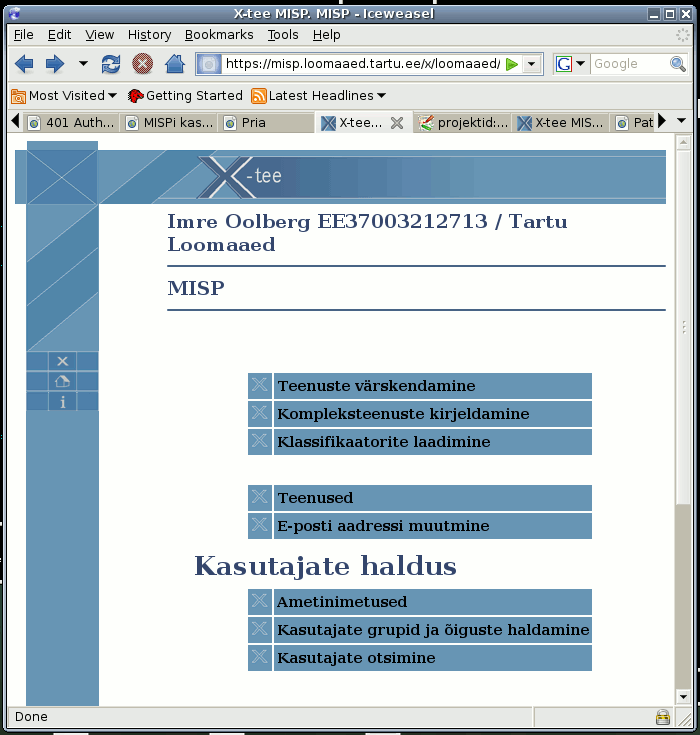700x735 pixels.
Task: Go forward with the Forward arrow
Action: point(55,64)
